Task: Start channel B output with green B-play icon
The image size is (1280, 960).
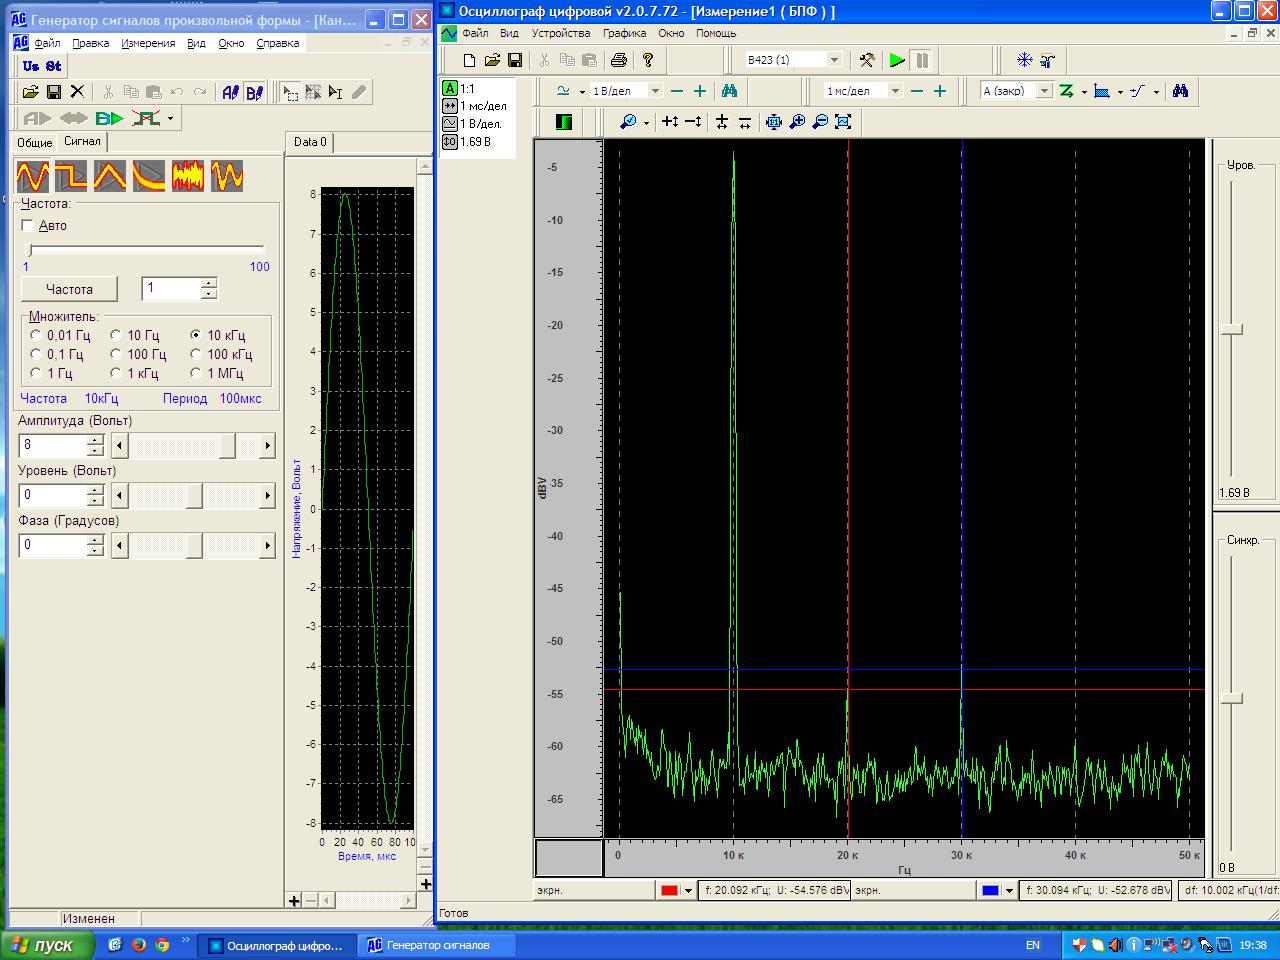Action: point(110,118)
